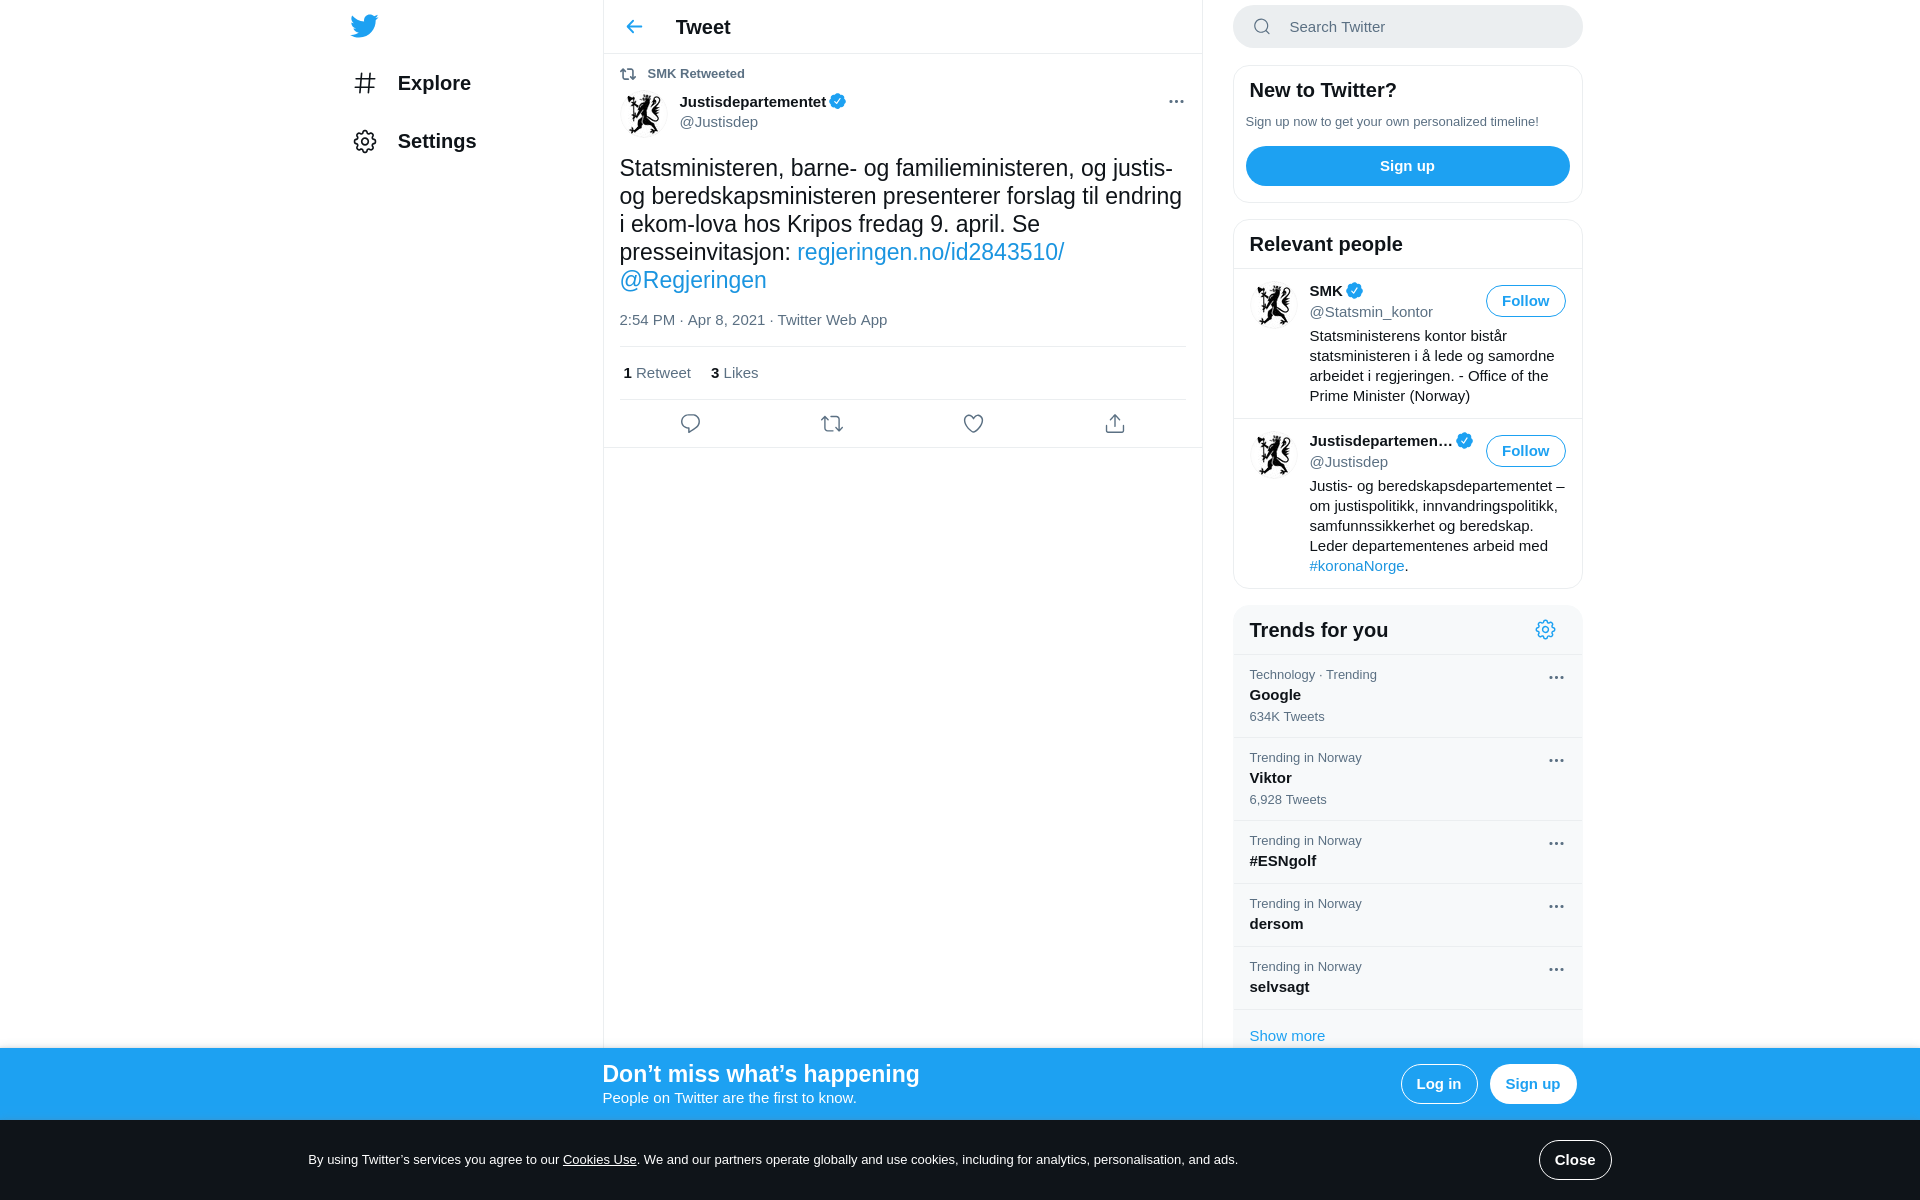Open more options for Google trend
This screenshot has width=1920, height=1200.
(x=1556, y=678)
